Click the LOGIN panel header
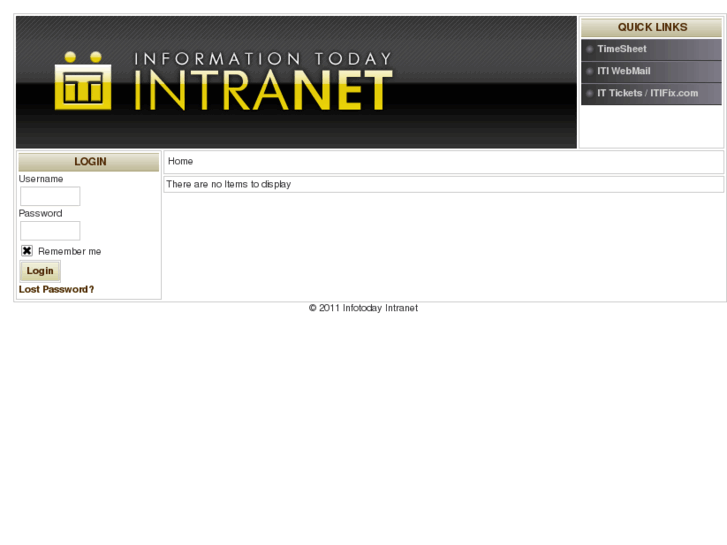This screenshot has height=545, width=727. coord(89,162)
